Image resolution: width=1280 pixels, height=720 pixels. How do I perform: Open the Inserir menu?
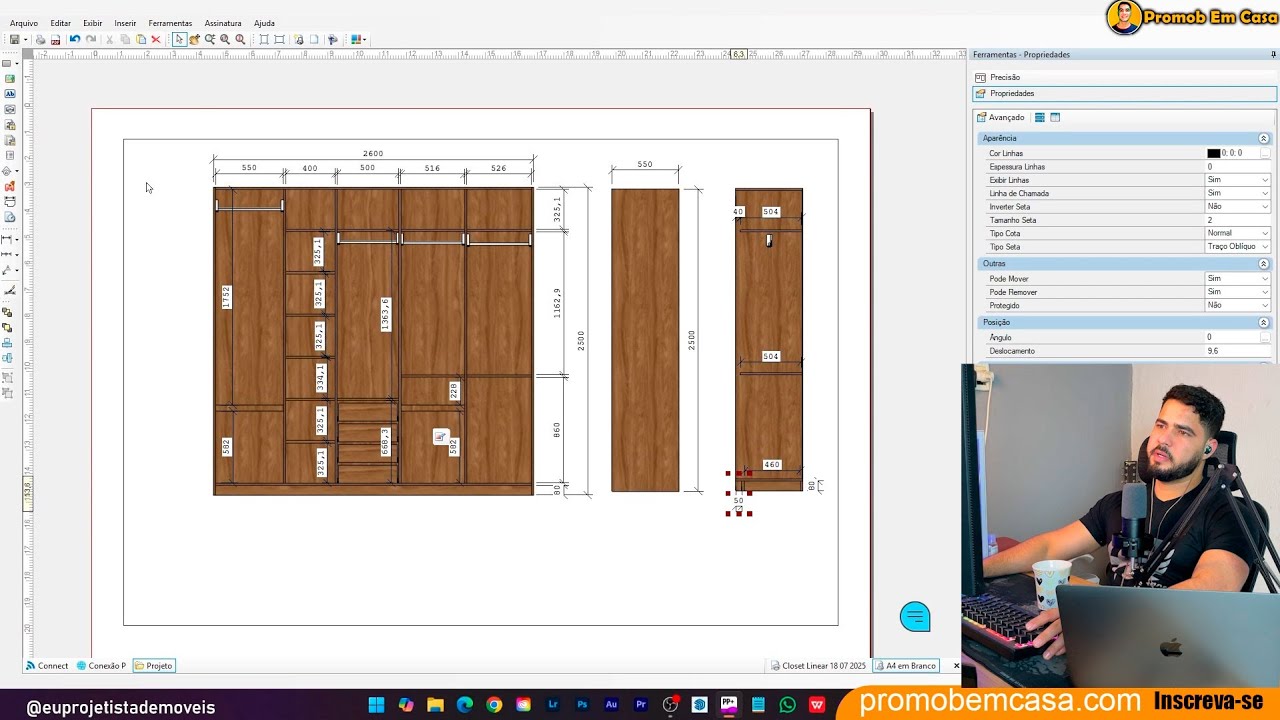[x=125, y=23]
